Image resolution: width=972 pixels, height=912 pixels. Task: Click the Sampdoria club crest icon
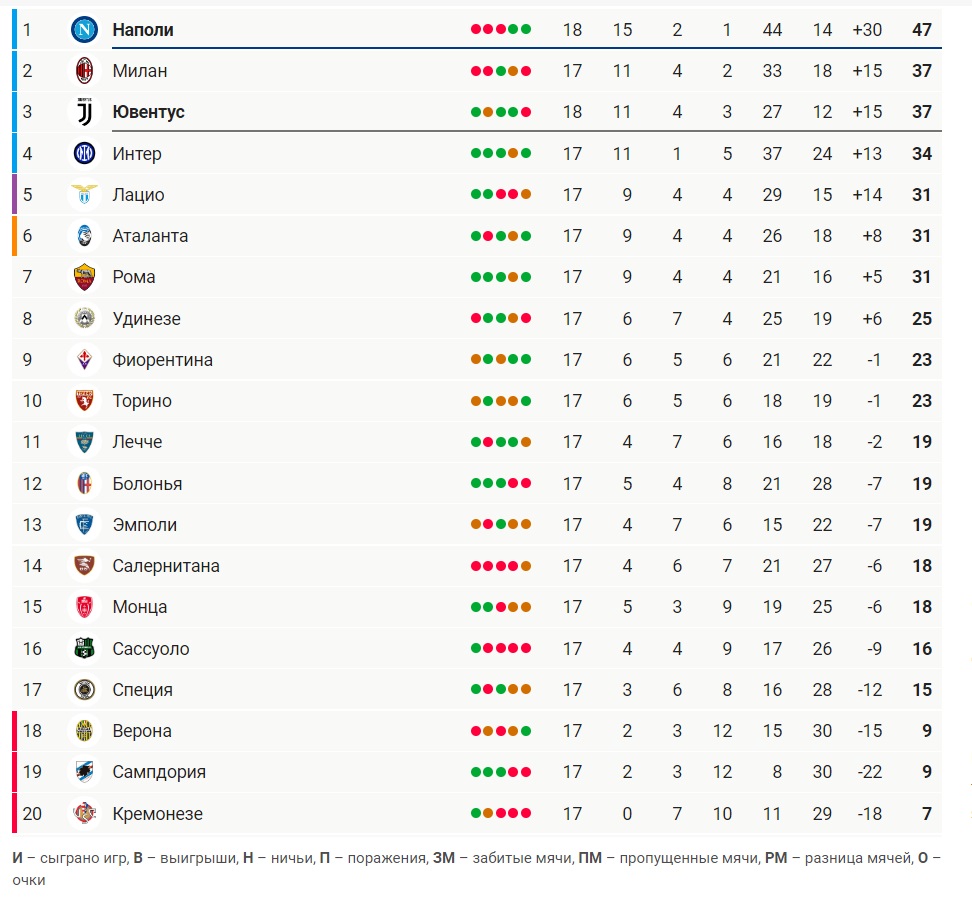84,771
